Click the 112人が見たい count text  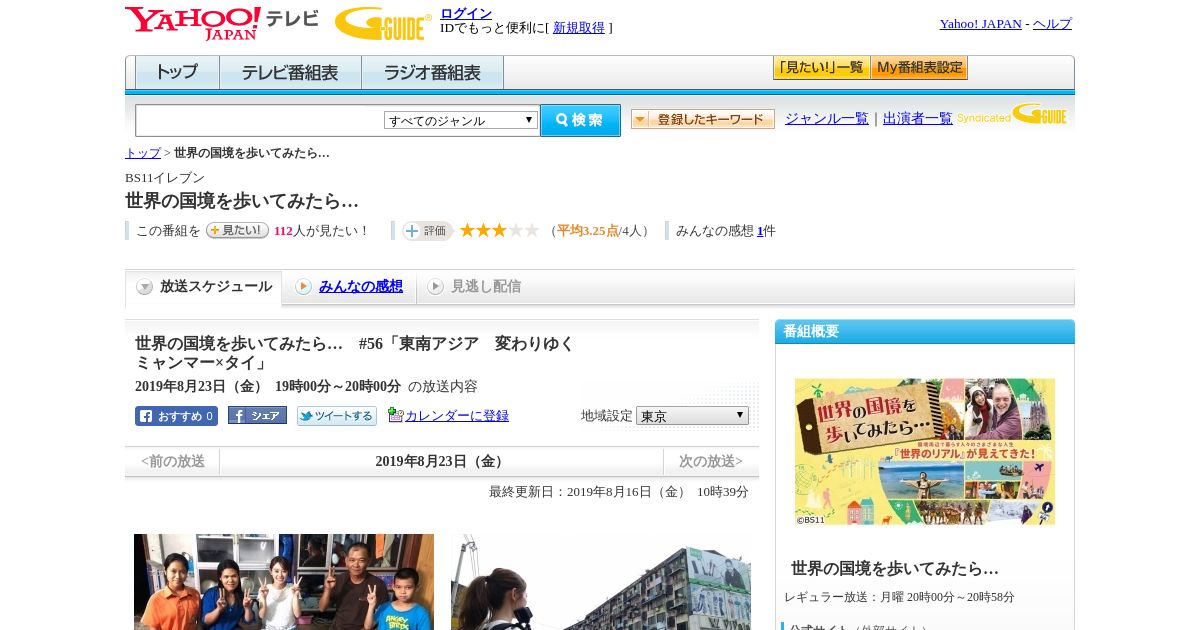[x=320, y=231]
